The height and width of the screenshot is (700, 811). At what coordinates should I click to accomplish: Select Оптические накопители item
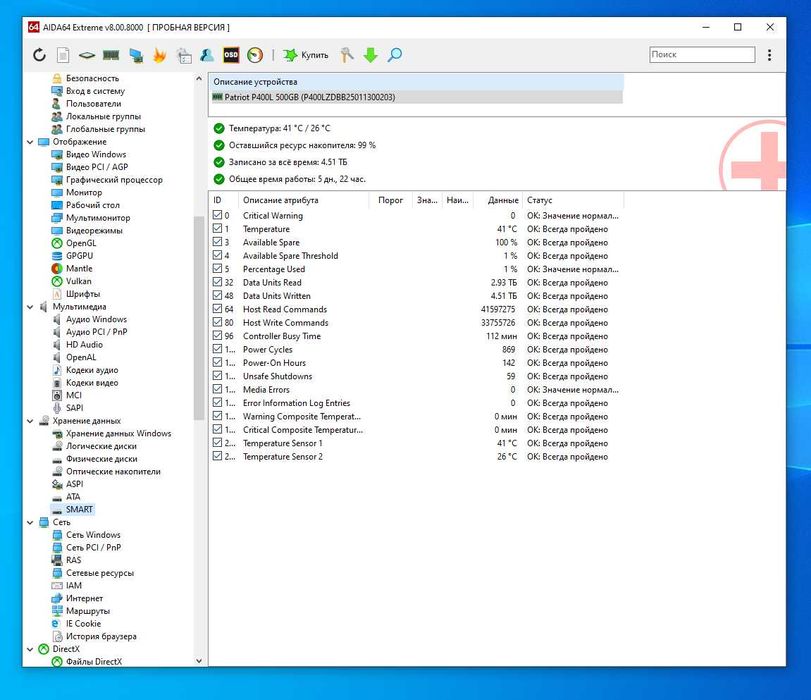point(113,471)
